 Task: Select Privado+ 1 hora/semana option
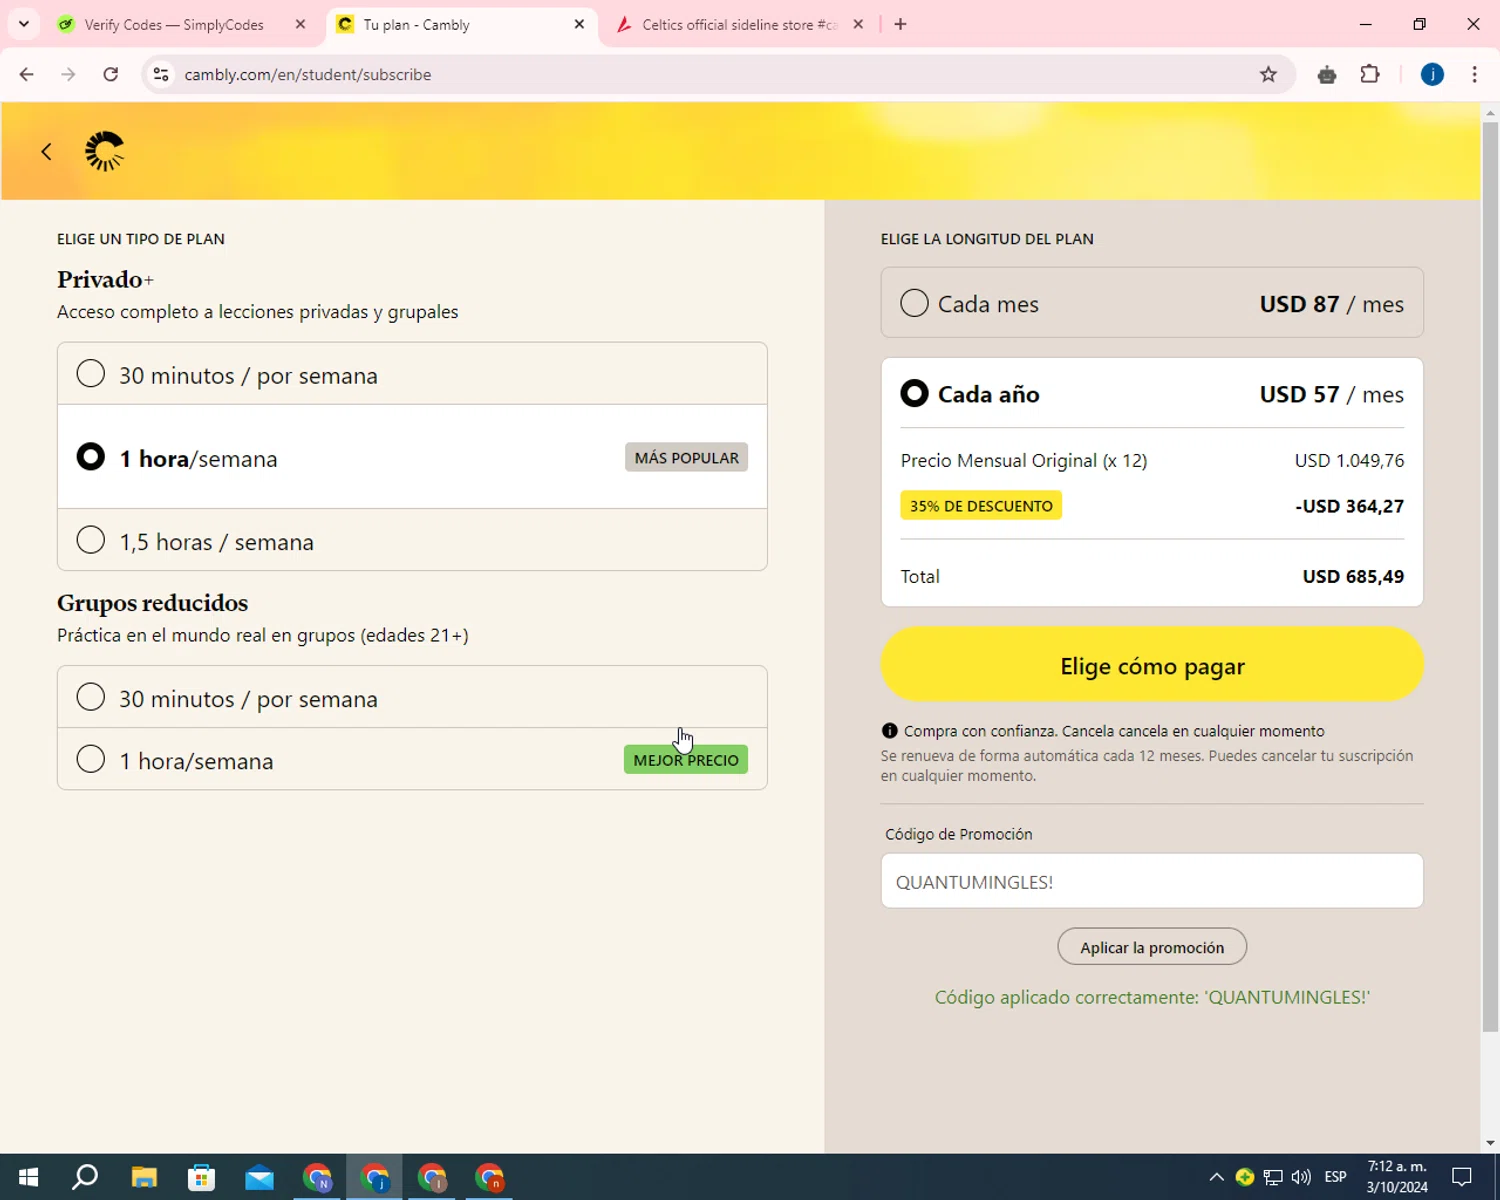(x=412, y=457)
